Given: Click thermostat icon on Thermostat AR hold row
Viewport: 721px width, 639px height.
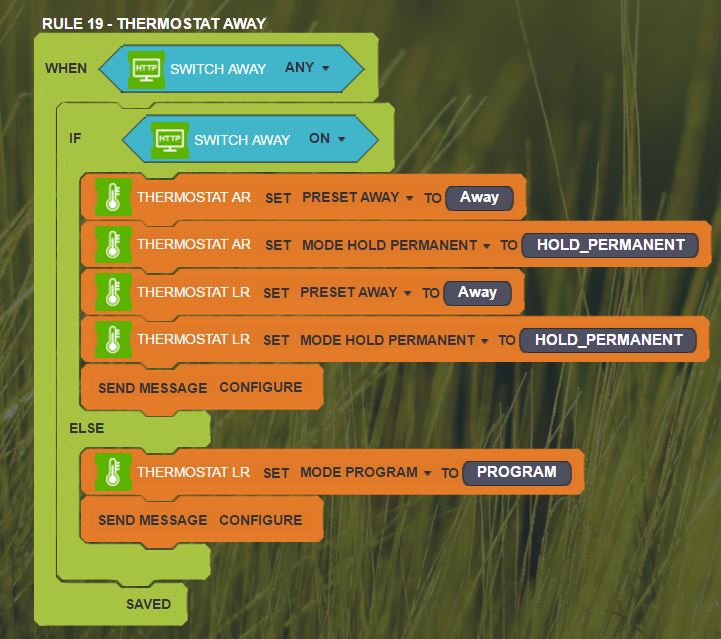Looking at the screenshot, I should [113, 245].
